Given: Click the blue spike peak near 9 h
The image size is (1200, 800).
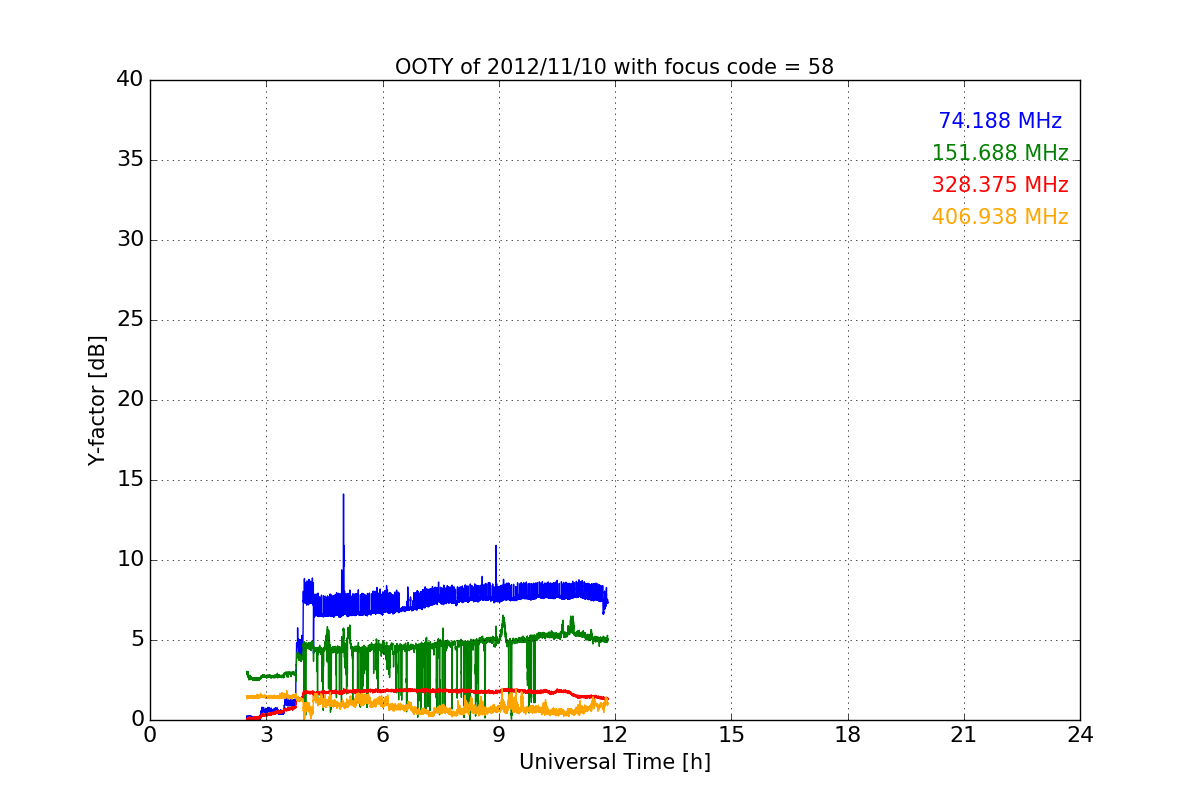Looking at the screenshot, I should point(496,548).
